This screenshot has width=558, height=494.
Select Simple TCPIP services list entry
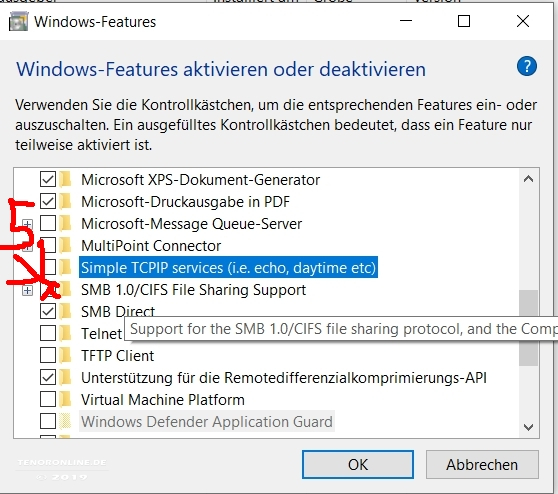pyautogui.click(x=228, y=268)
